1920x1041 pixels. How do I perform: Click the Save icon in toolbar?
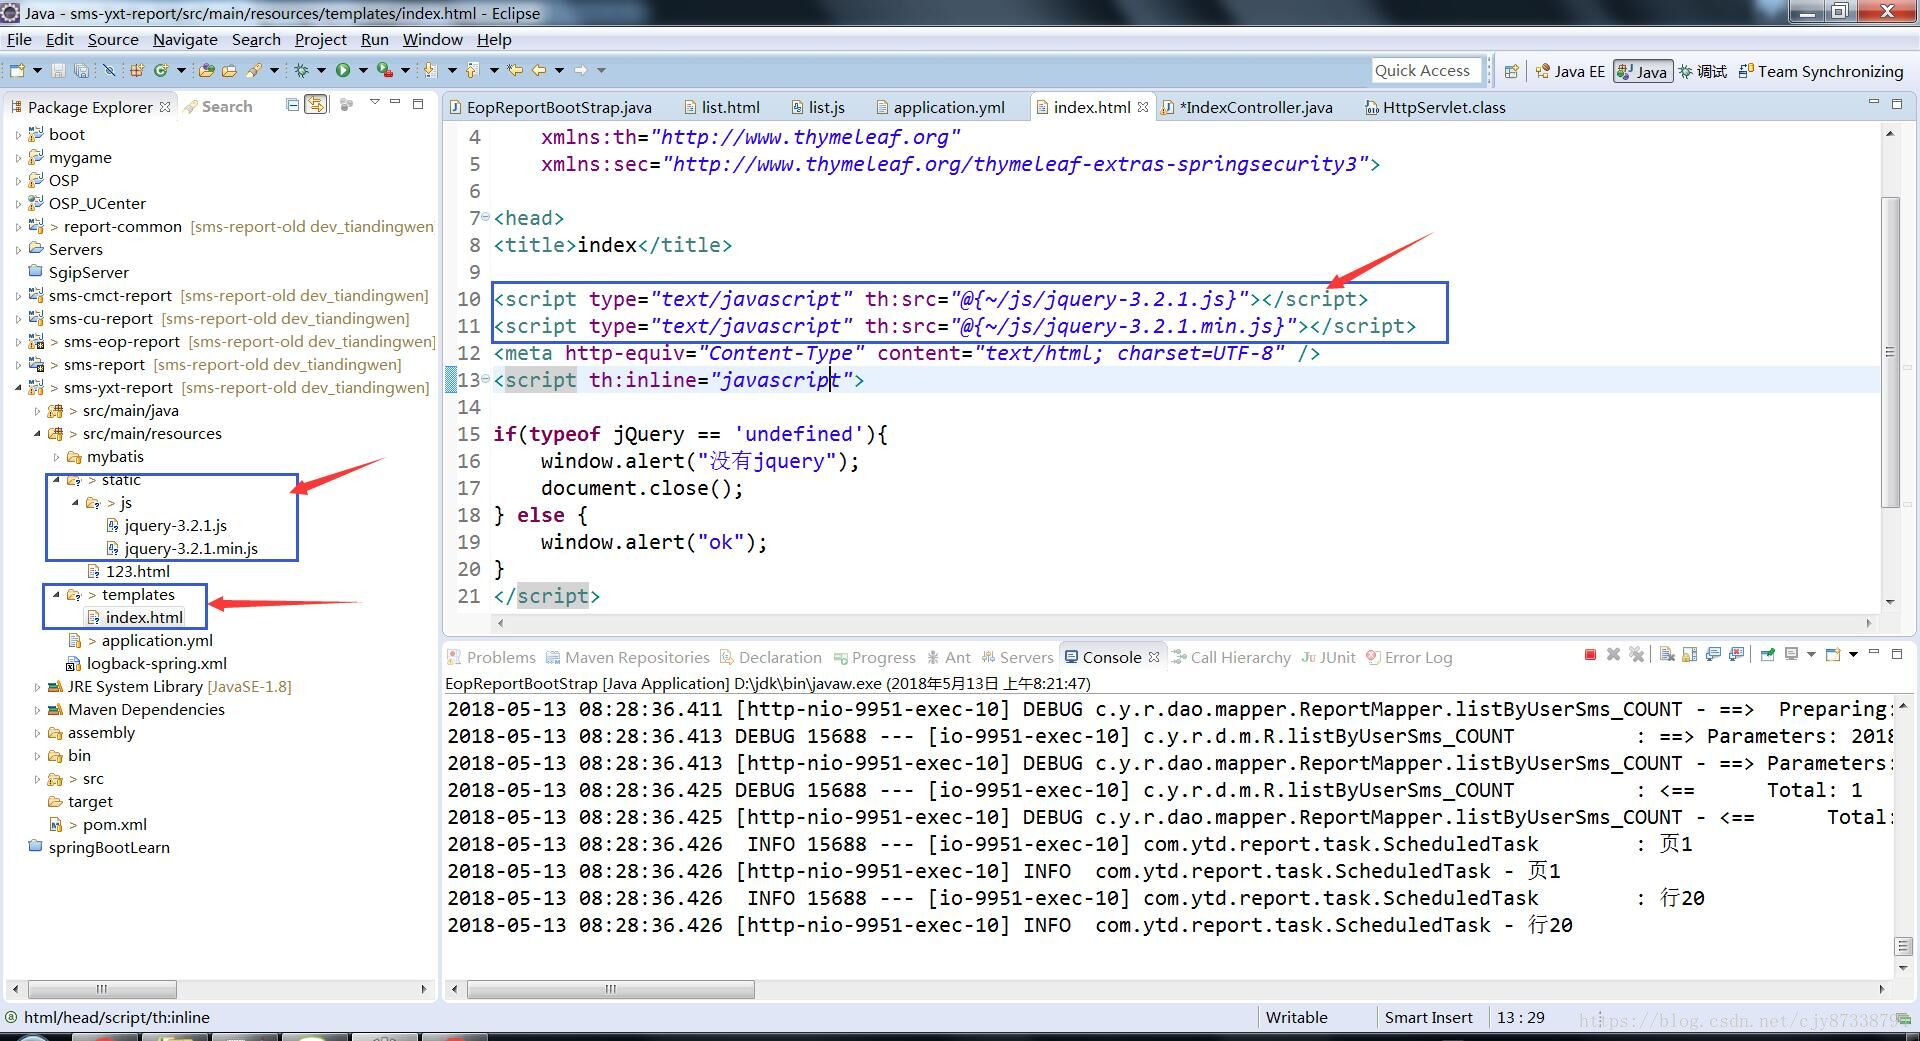pos(58,70)
